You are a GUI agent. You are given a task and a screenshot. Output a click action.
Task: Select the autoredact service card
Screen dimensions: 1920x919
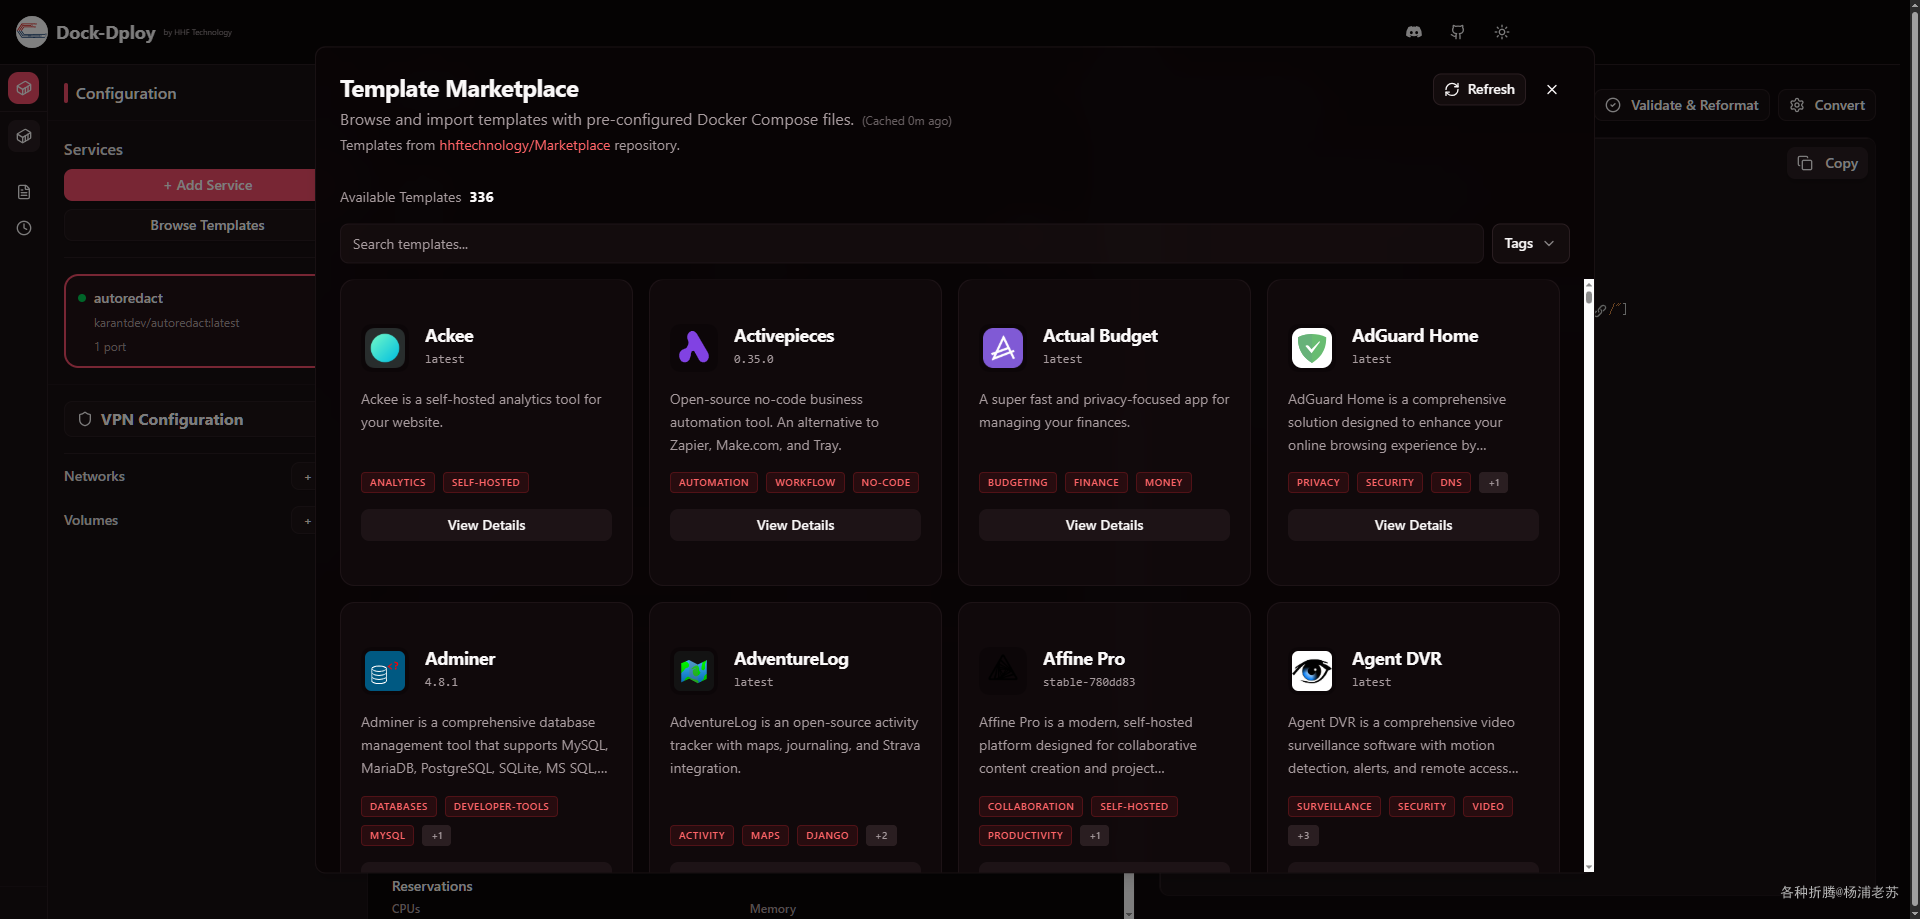point(190,321)
